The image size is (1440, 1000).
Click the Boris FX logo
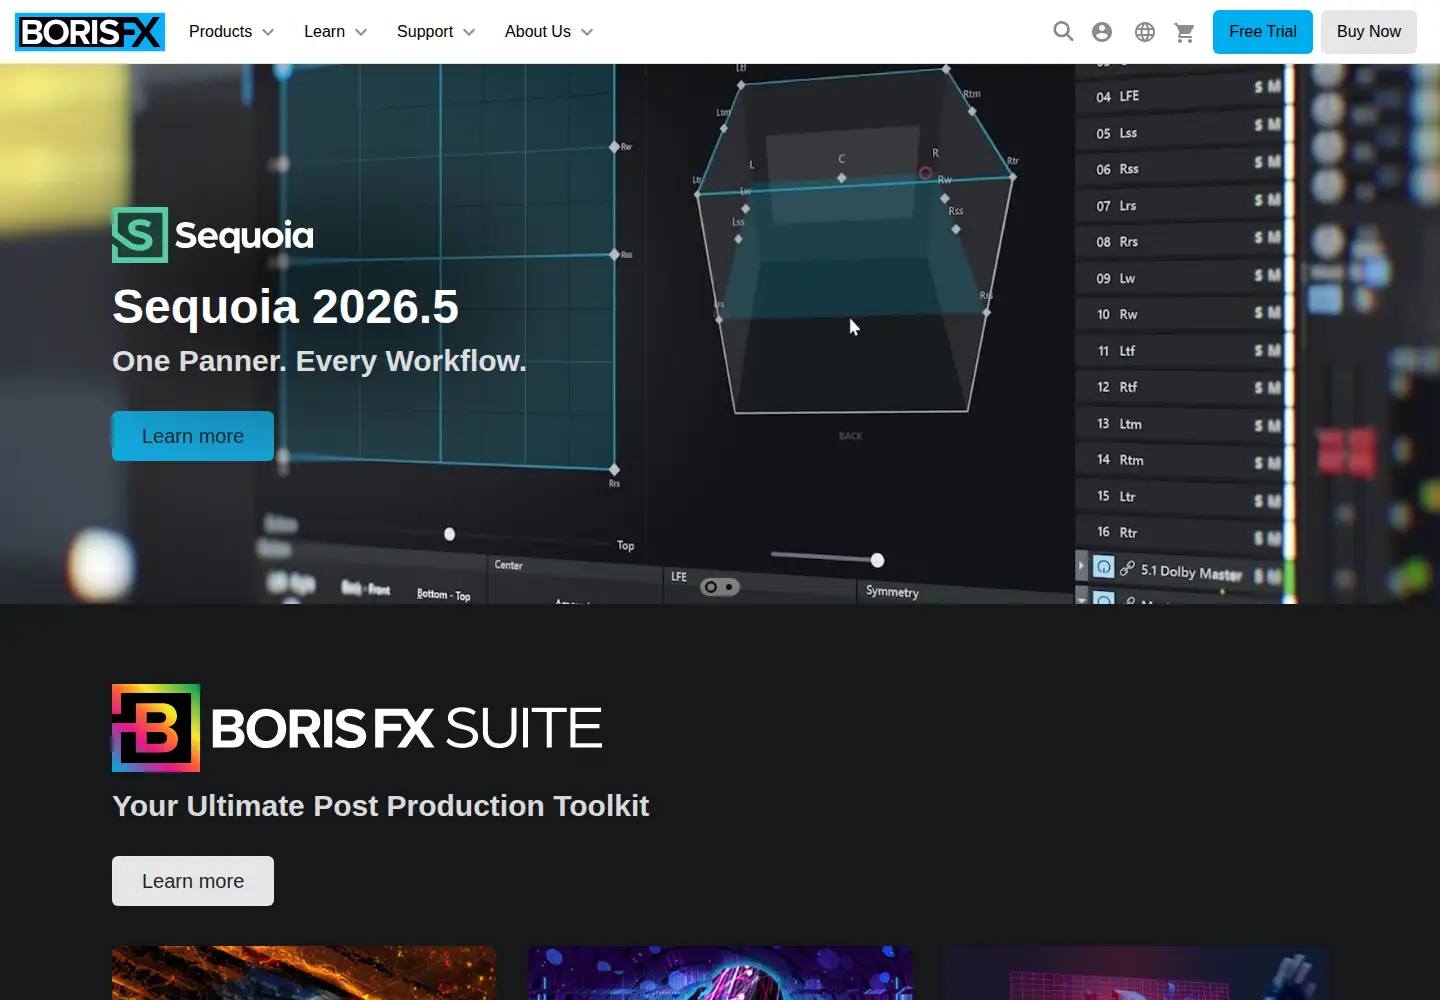click(90, 32)
